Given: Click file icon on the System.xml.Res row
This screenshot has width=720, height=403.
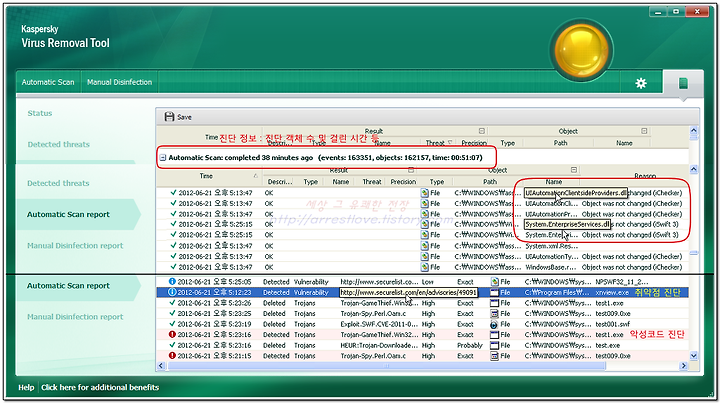Looking at the screenshot, I should tap(424, 246).
